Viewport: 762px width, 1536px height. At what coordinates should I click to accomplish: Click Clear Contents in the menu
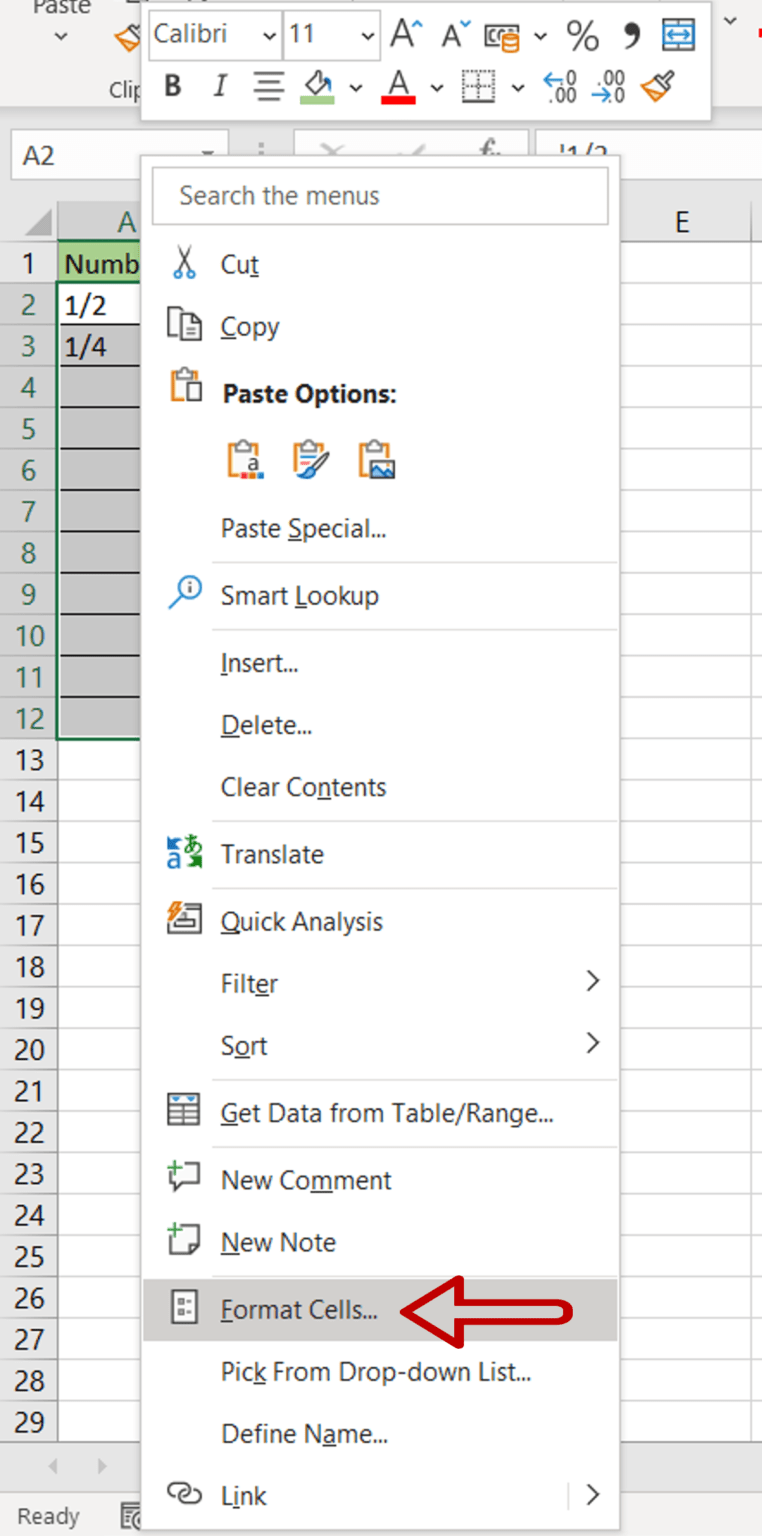click(x=303, y=787)
